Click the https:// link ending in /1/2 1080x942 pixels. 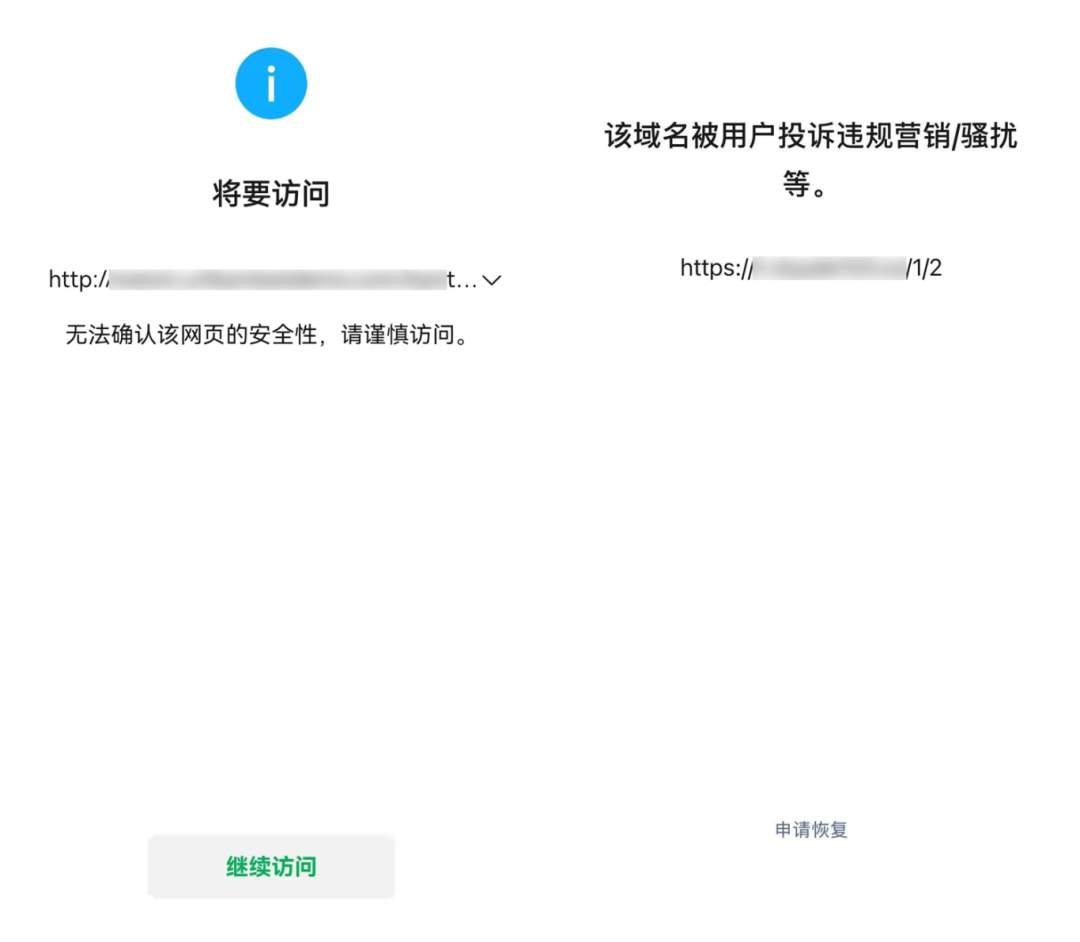[x=810, y=267]
